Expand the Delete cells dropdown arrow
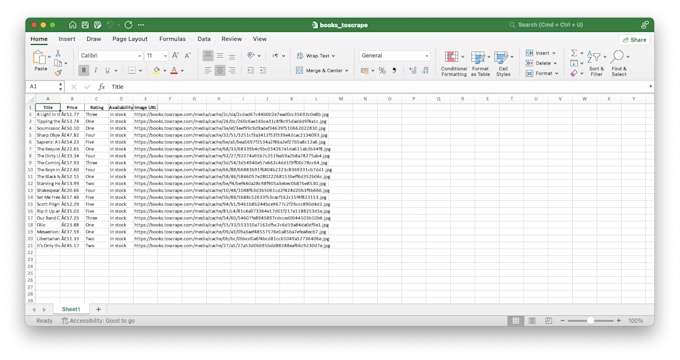 (555, 63)
